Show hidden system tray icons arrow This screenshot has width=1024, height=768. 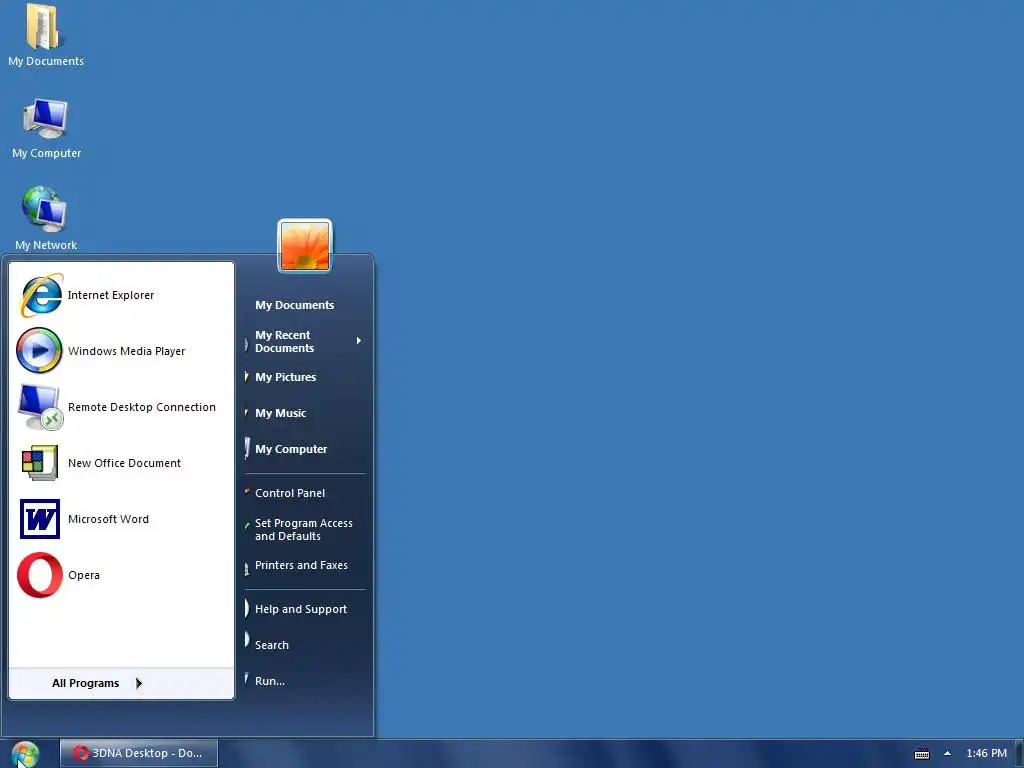948,754
